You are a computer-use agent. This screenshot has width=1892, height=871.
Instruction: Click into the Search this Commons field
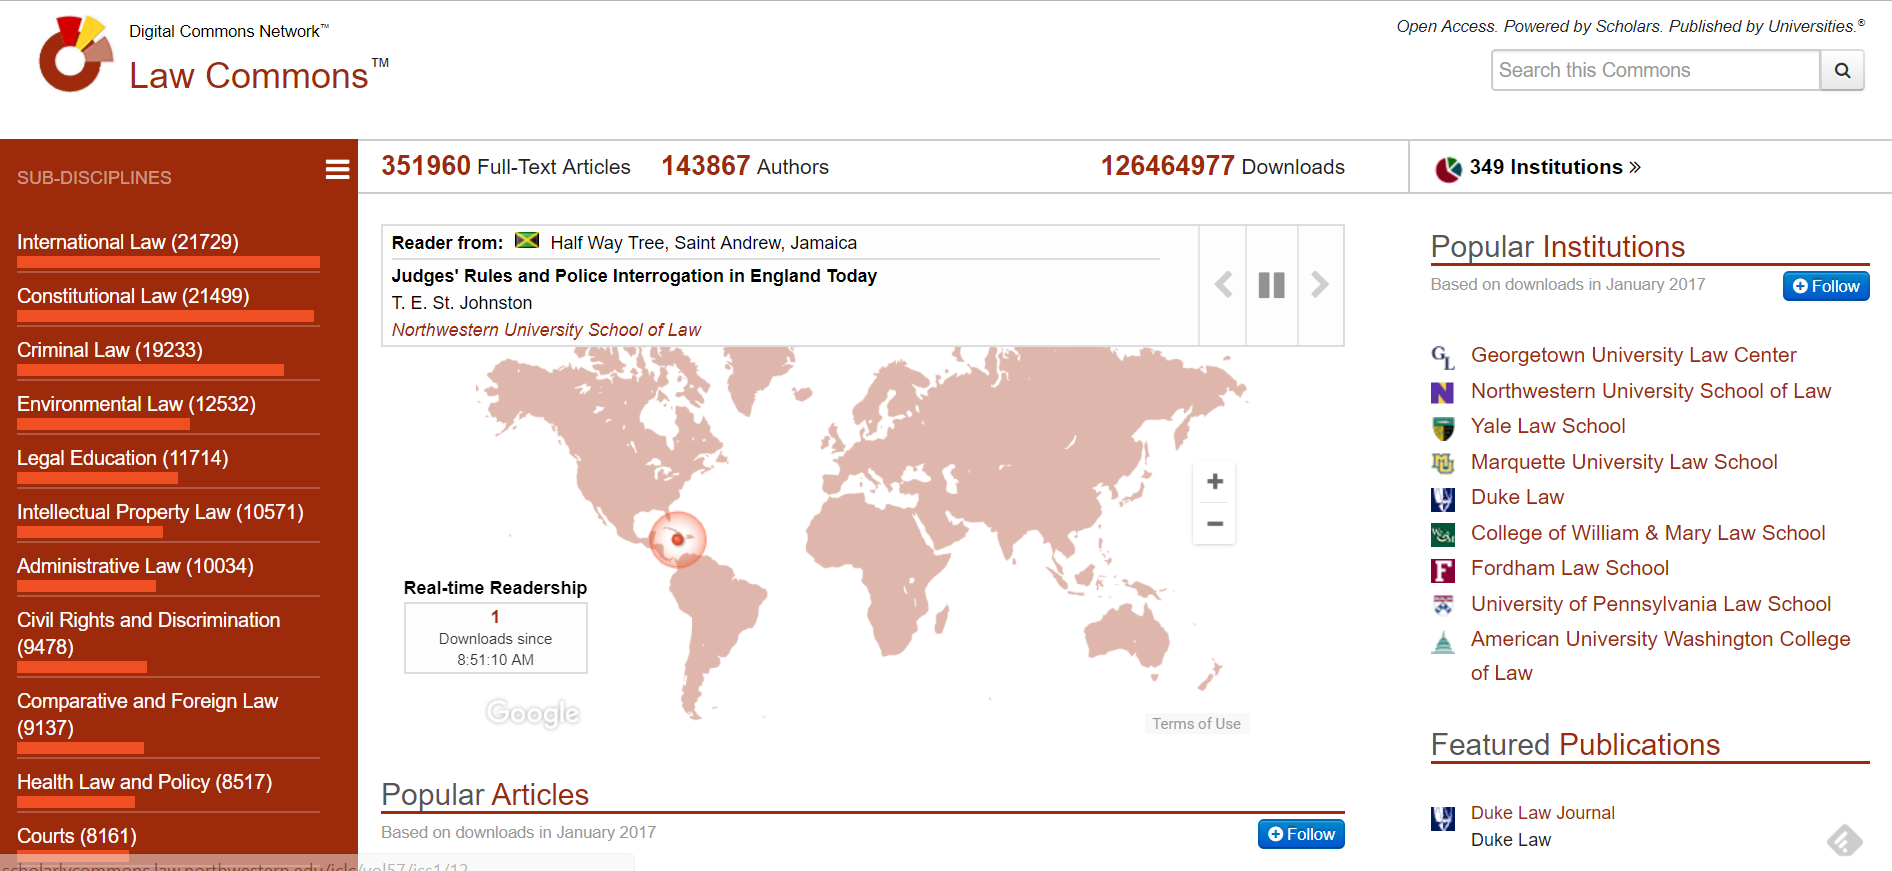[1655, 70]
